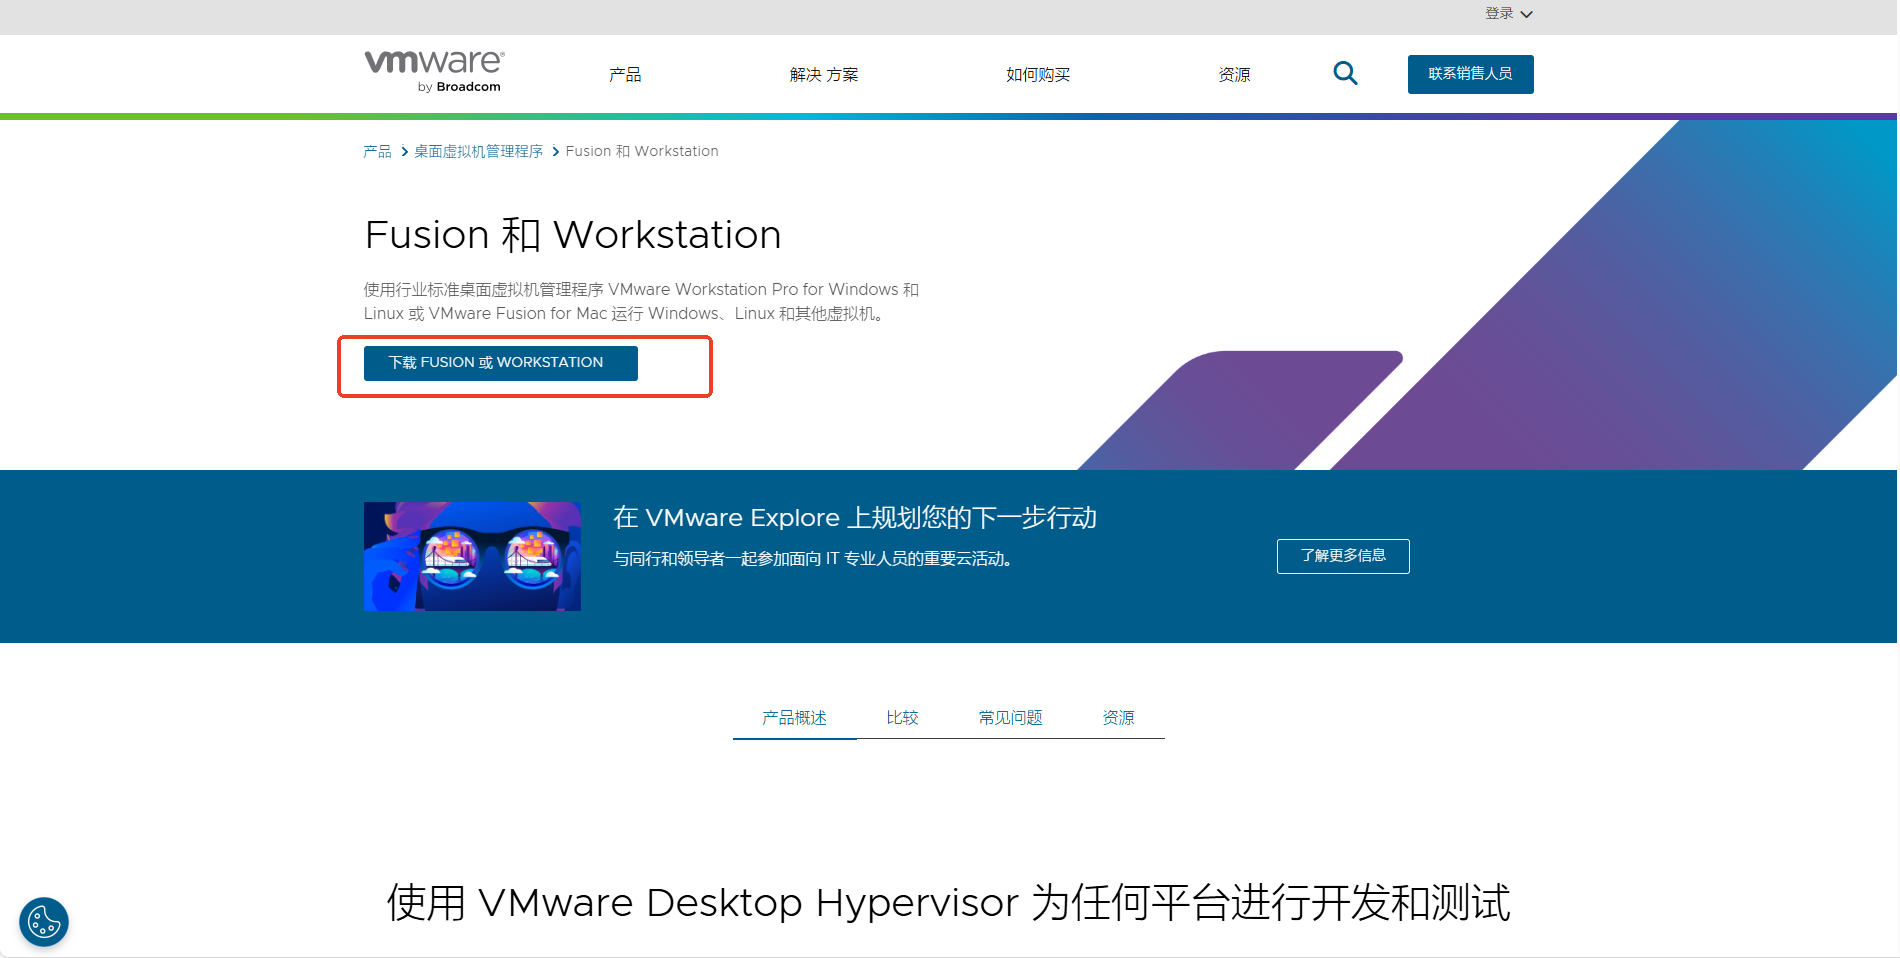The width and height of the screenshot is (1900, 958).
Task: Click 下载 FUSION 或 WORKSTATION button
Action: [x=500, y=363]
